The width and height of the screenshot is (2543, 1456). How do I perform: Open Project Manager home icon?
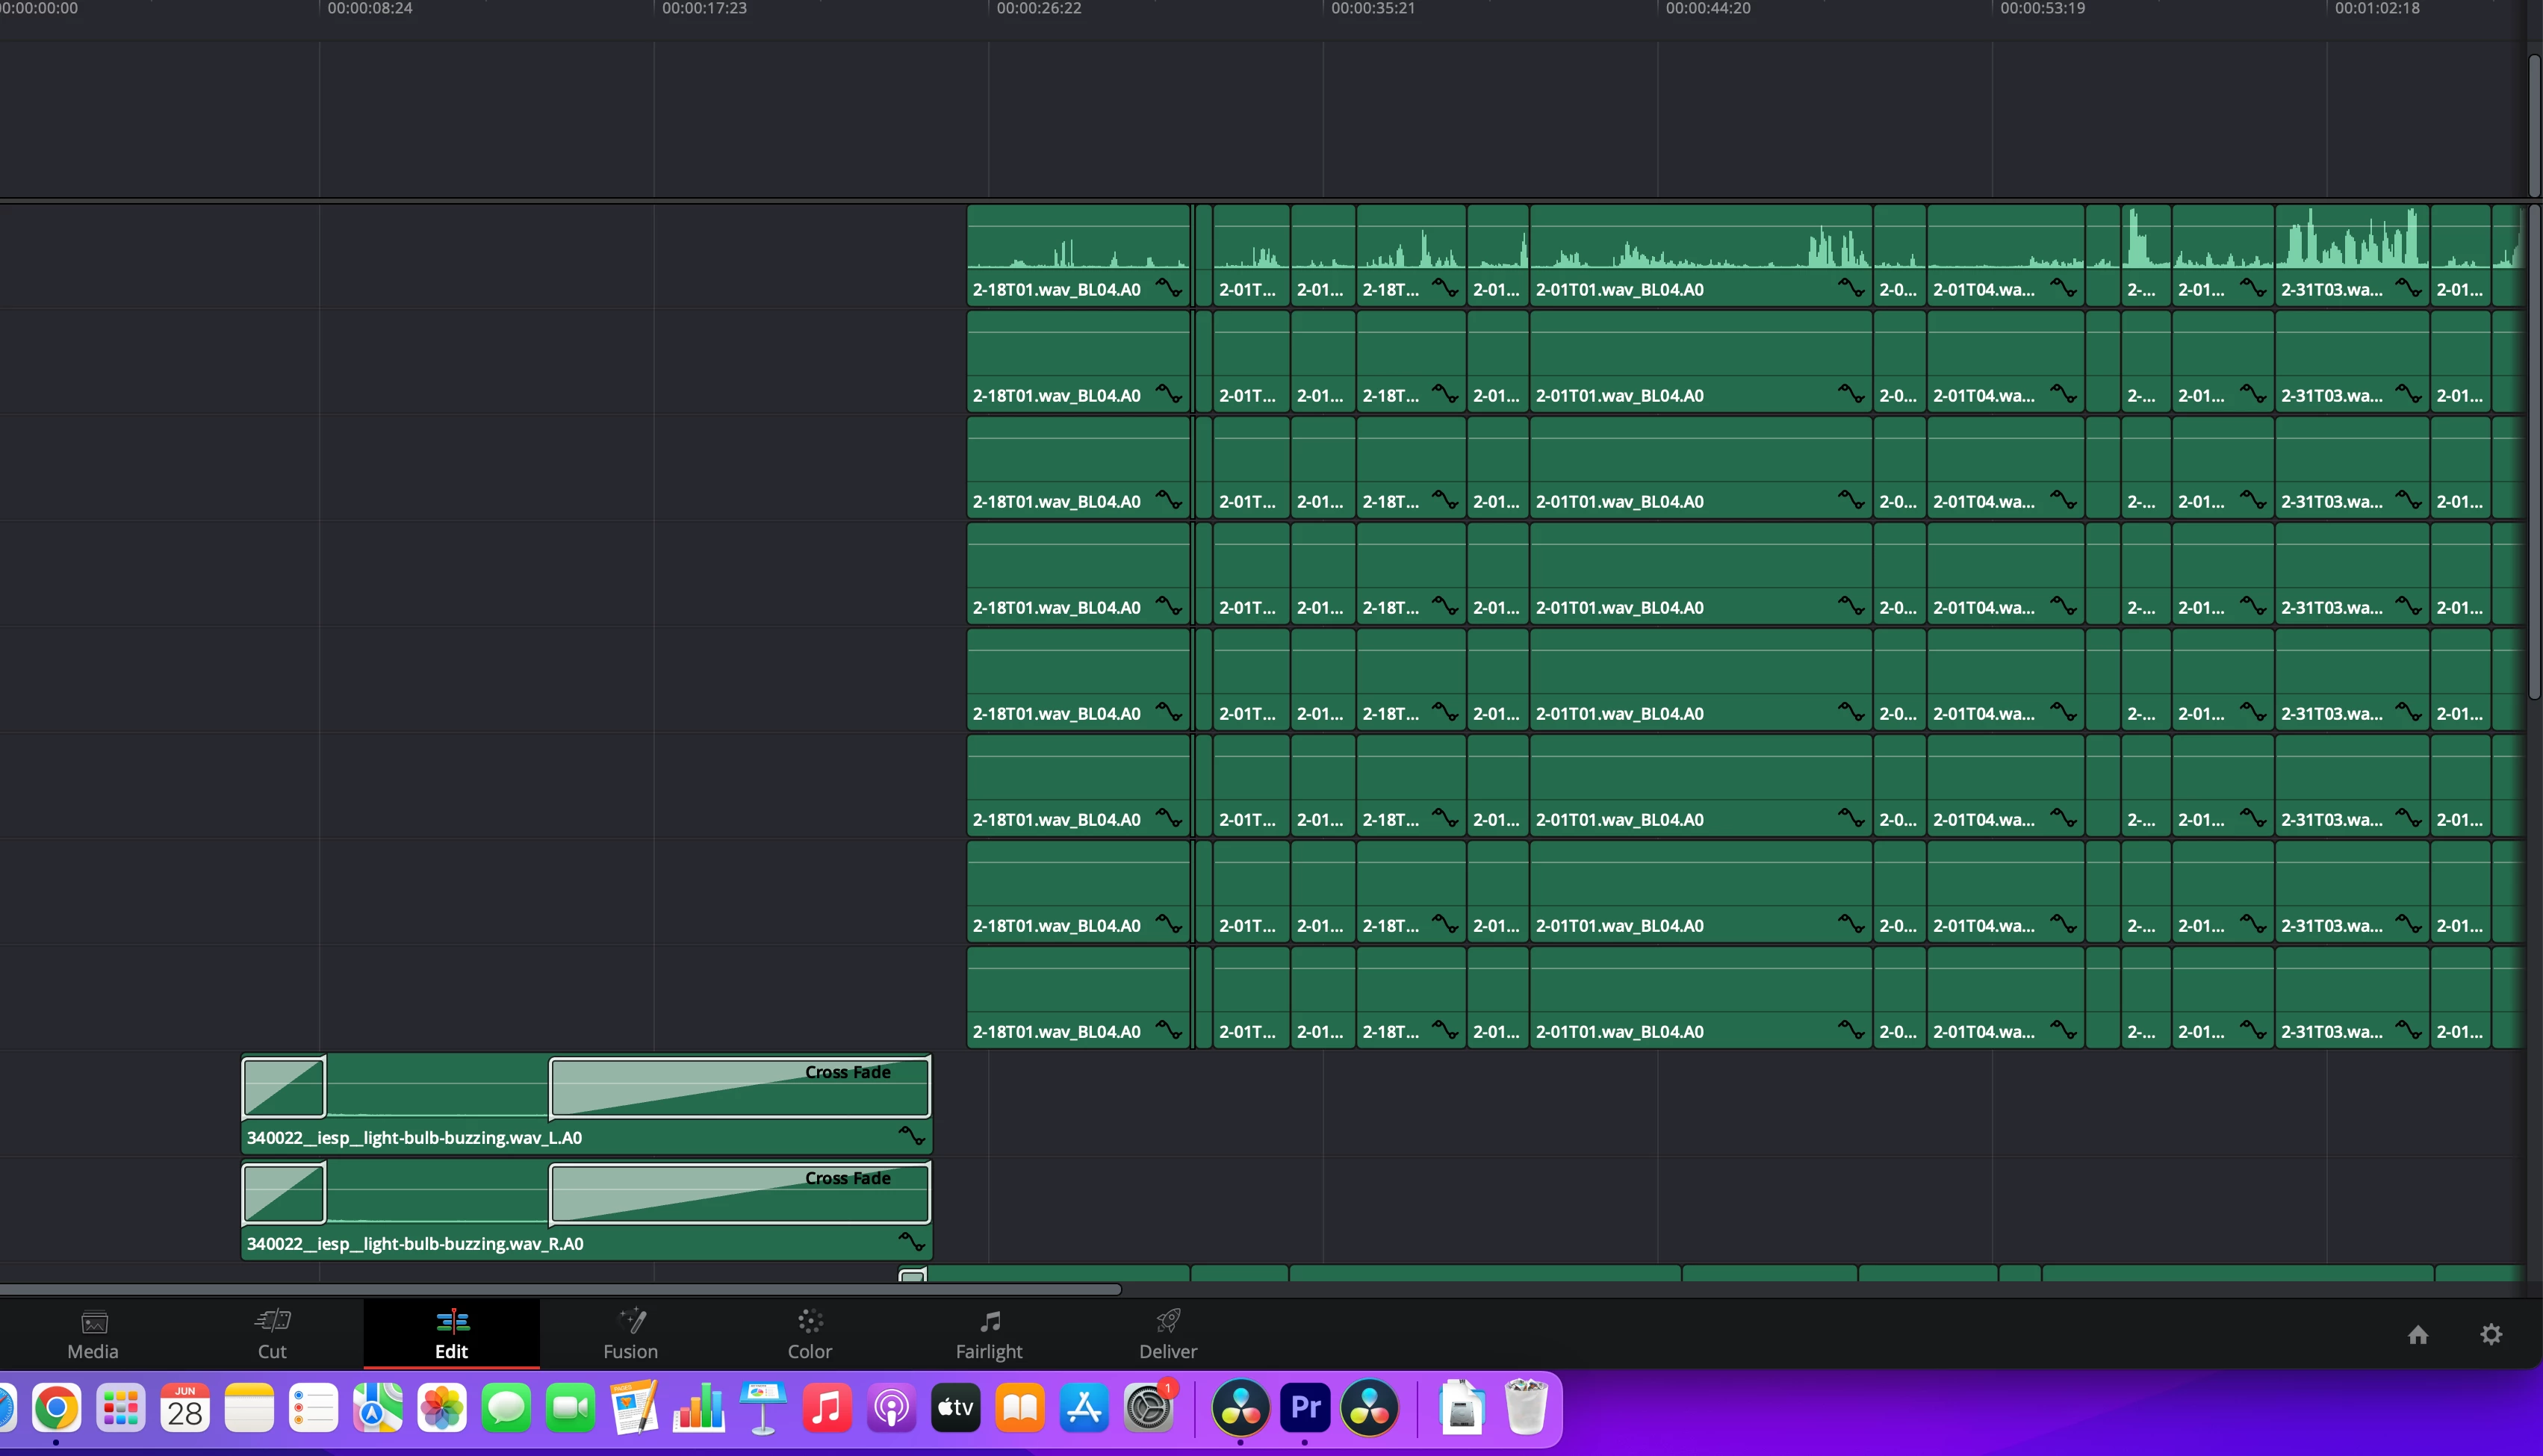pos(2417,1335)
